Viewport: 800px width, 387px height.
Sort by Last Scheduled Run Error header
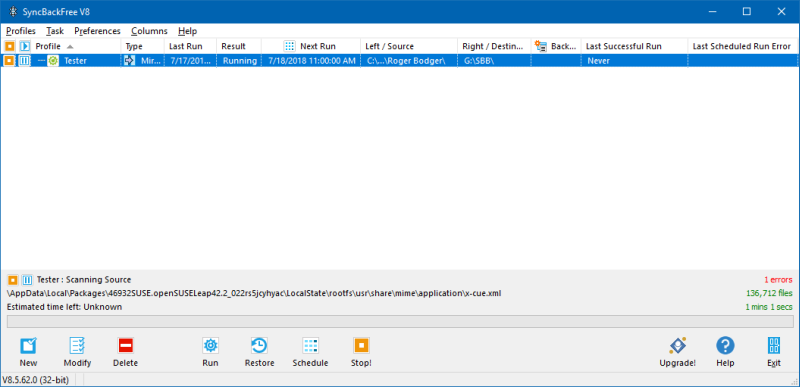(x=741, y=46)
